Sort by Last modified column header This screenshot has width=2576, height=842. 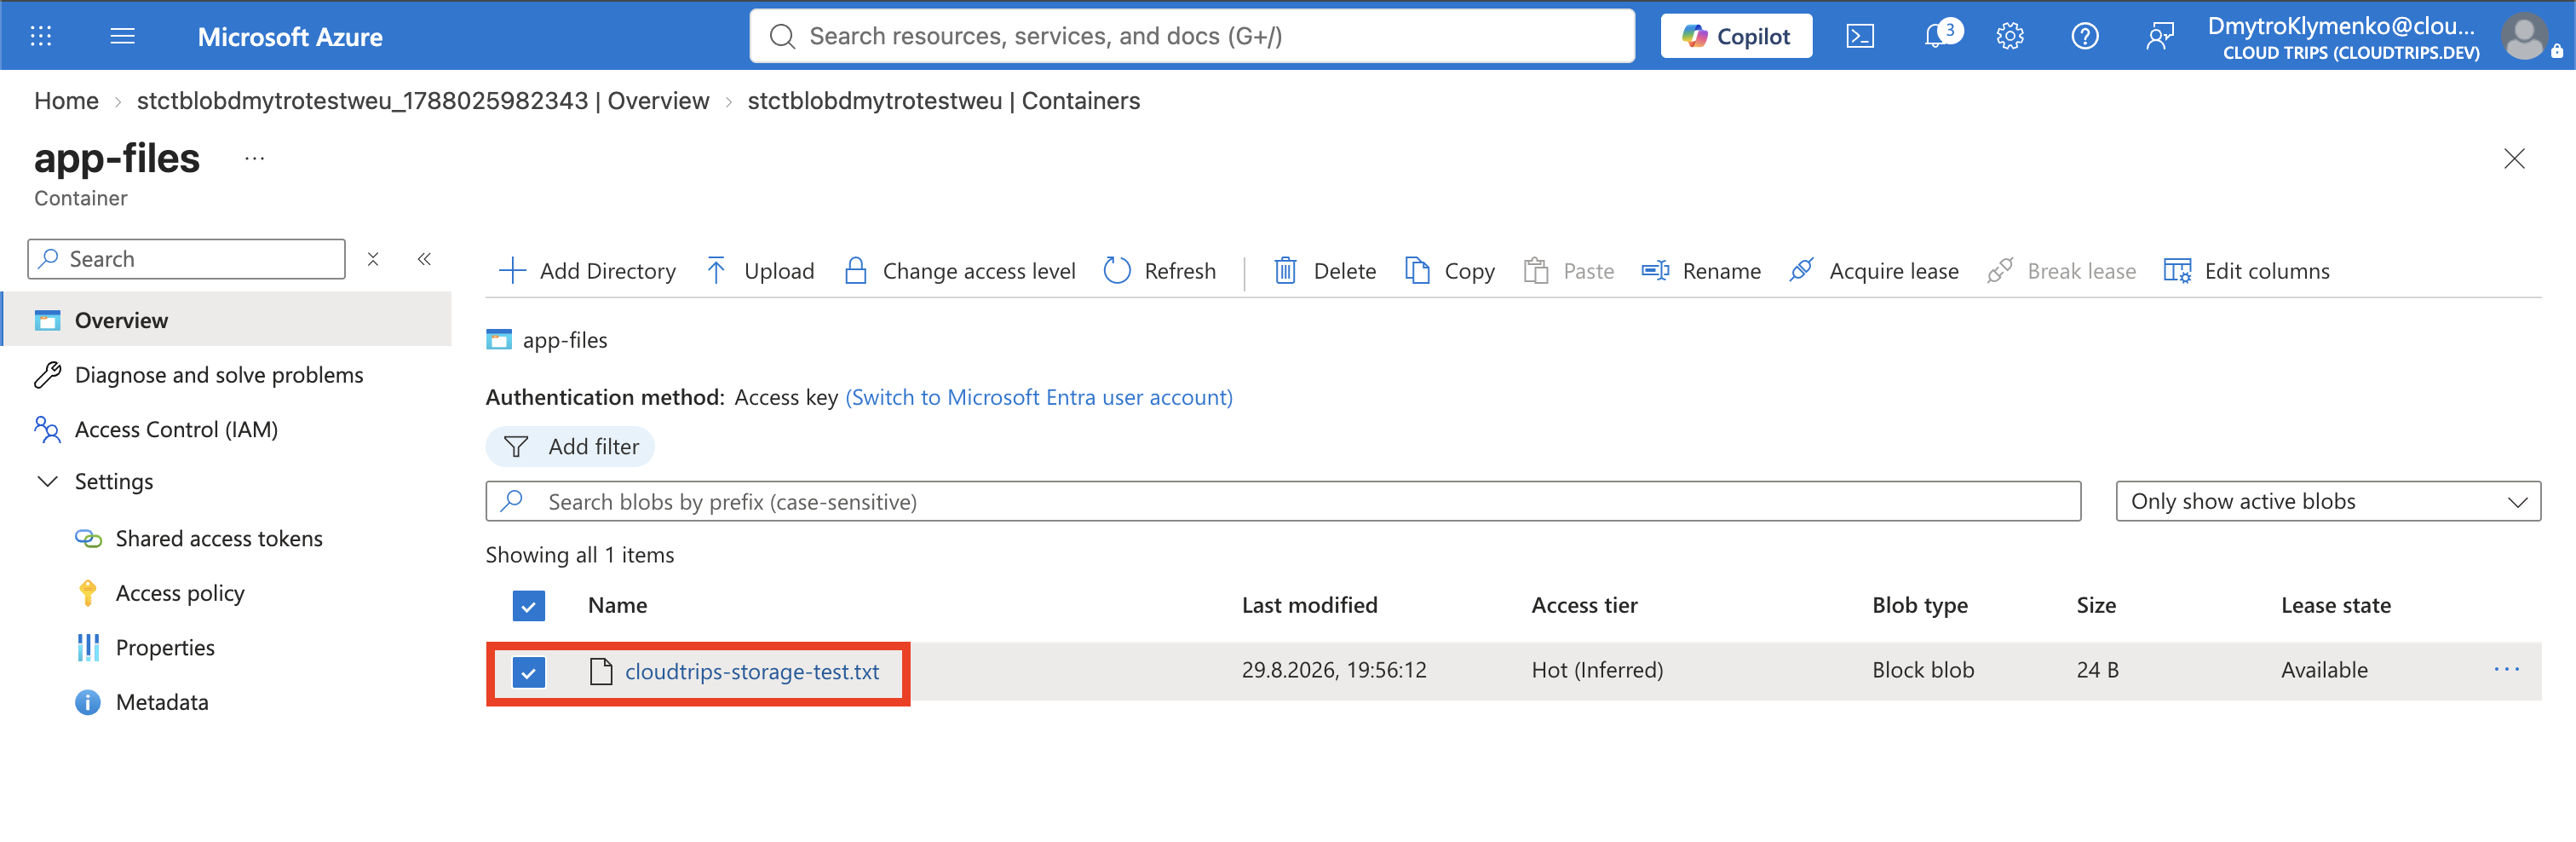coord(1309,605)
